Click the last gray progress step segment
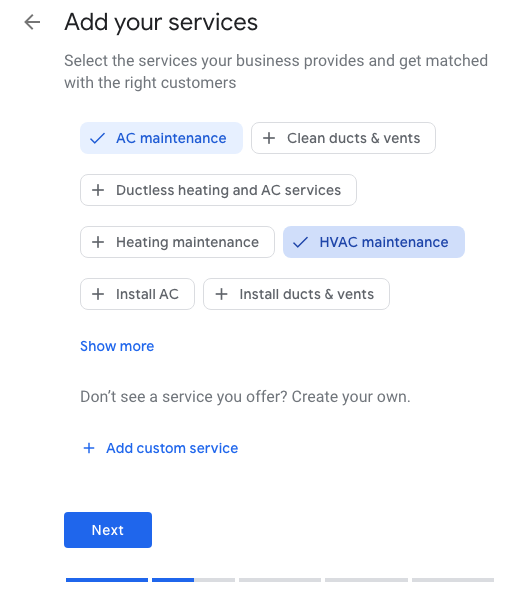The width and height of the screenshot is (525, 594). pyautogui.click(x=453, y=580)
